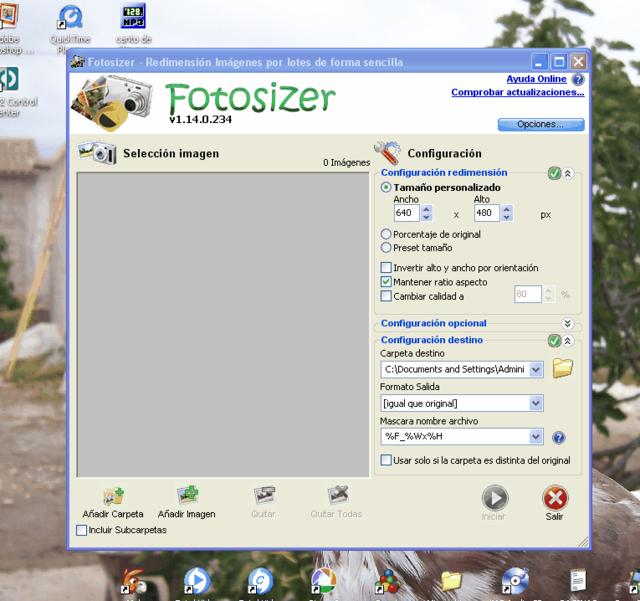Click the Ancho width input field

point(407,213)
